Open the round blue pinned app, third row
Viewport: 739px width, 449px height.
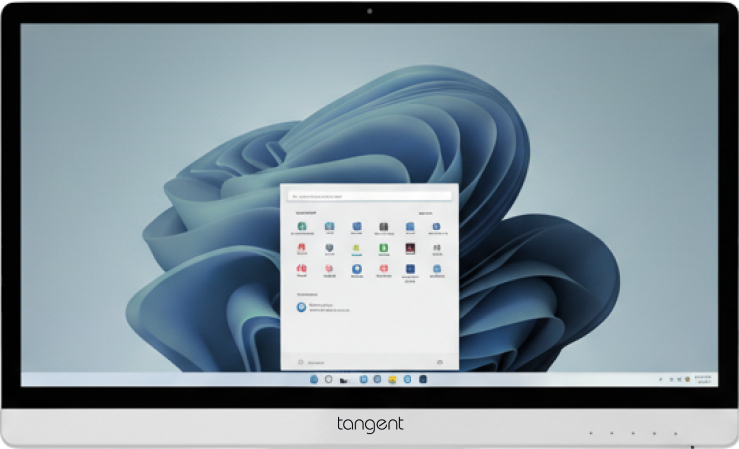[x=355, y=269]
